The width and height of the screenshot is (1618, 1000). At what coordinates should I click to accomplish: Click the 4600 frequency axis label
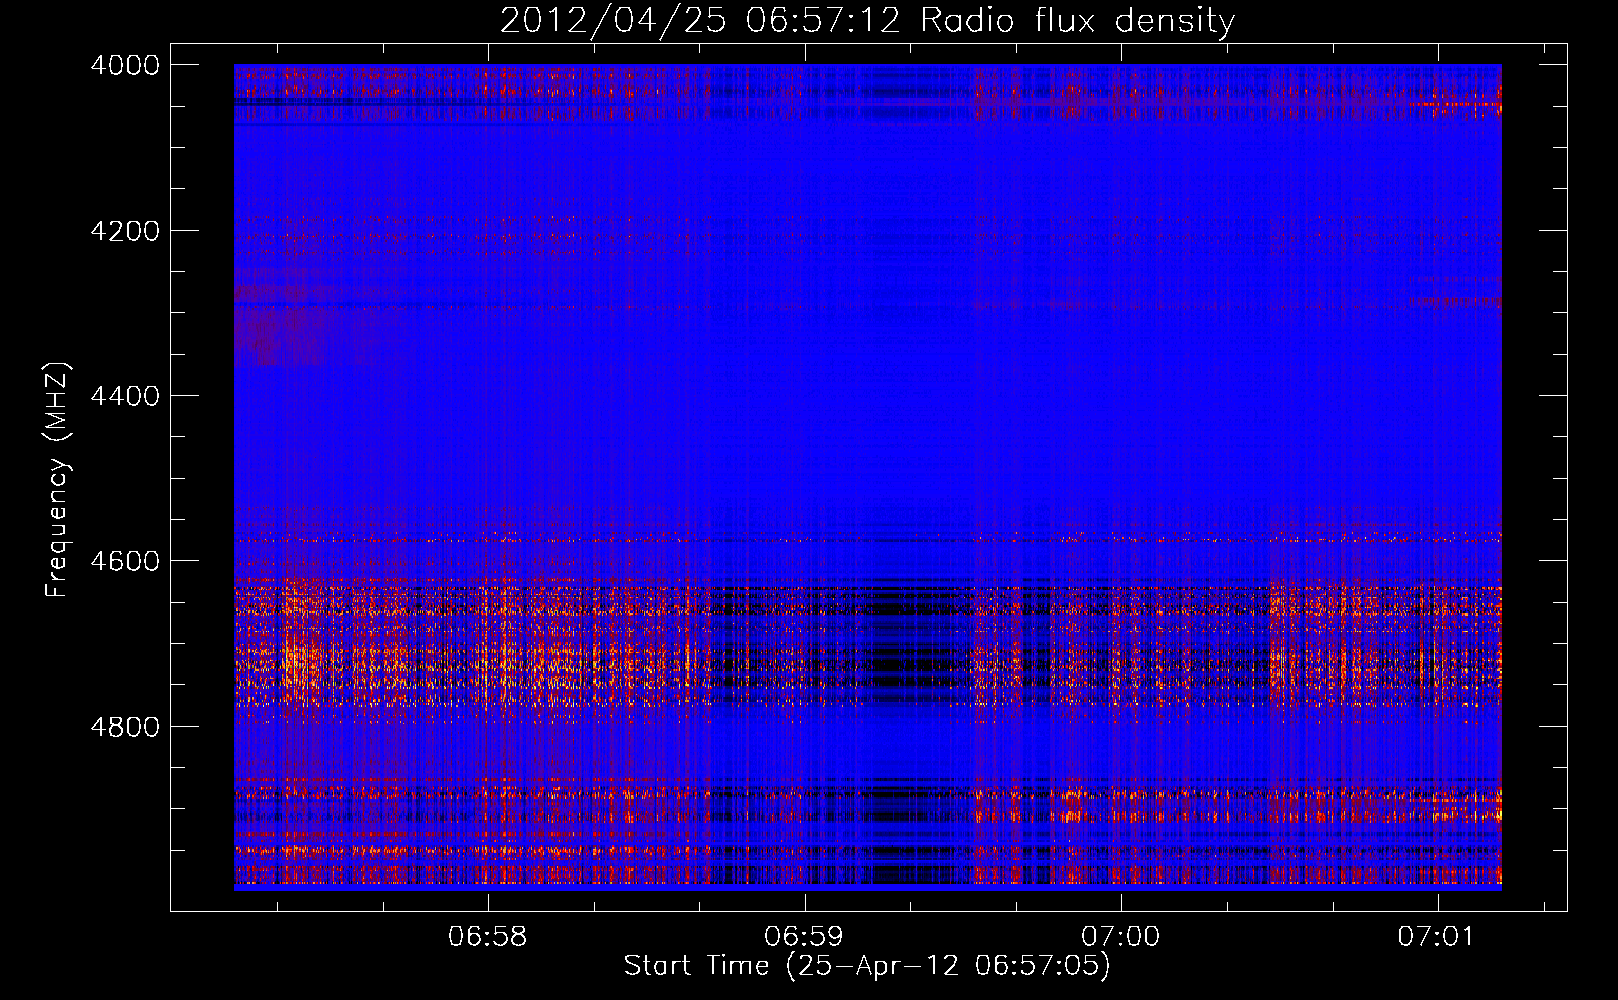pos(125,561)
